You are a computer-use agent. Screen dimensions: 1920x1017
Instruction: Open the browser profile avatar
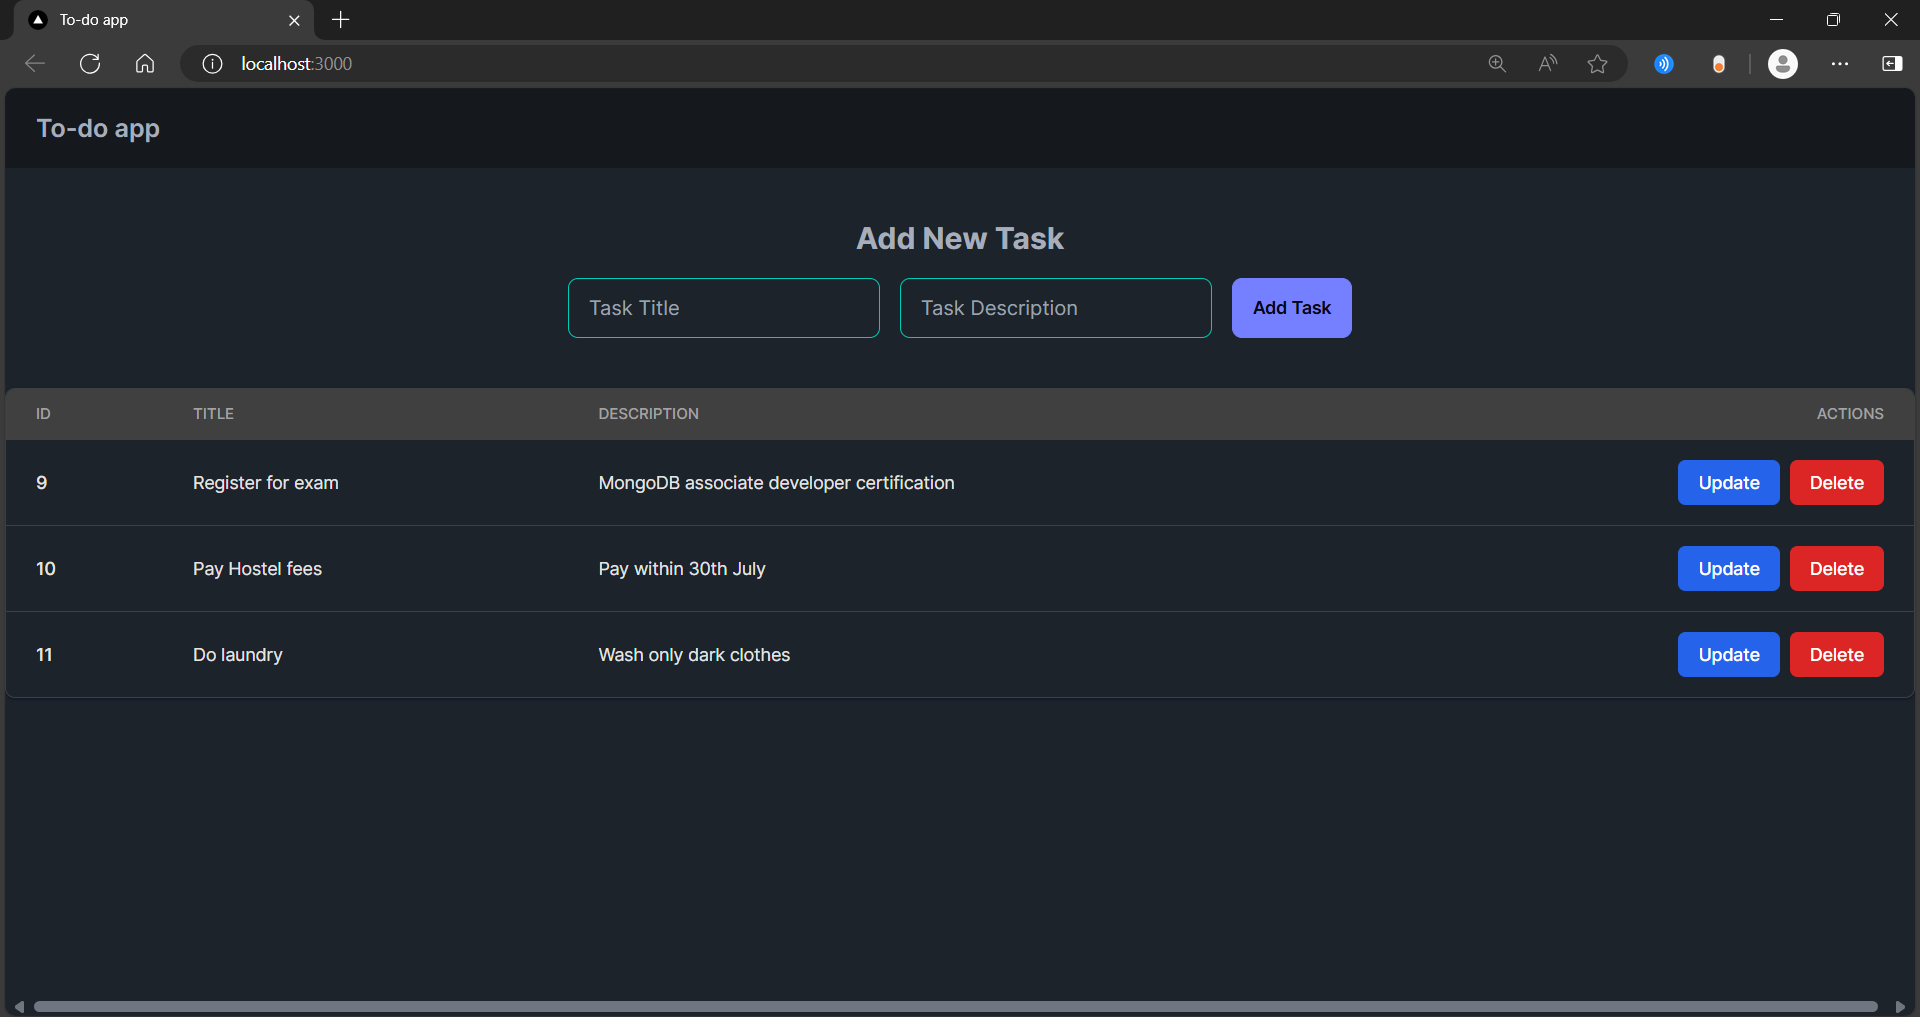point(1783,64)
